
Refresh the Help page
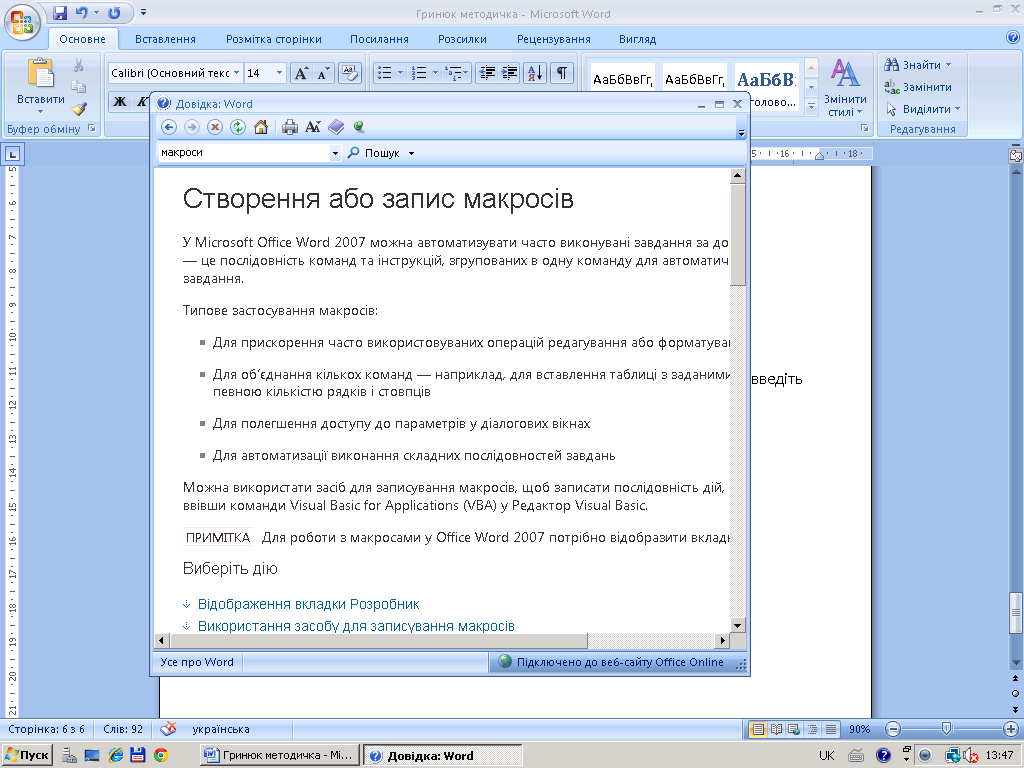pyautogui.click(x=238, y=127)
